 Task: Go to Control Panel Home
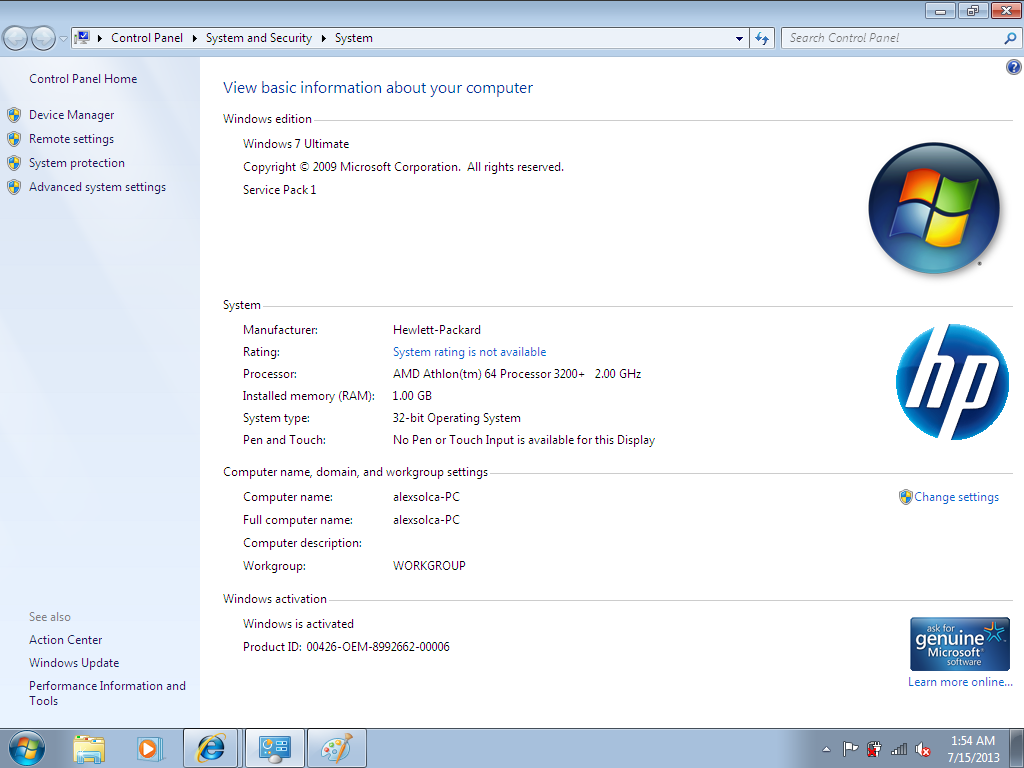point(83,79)
